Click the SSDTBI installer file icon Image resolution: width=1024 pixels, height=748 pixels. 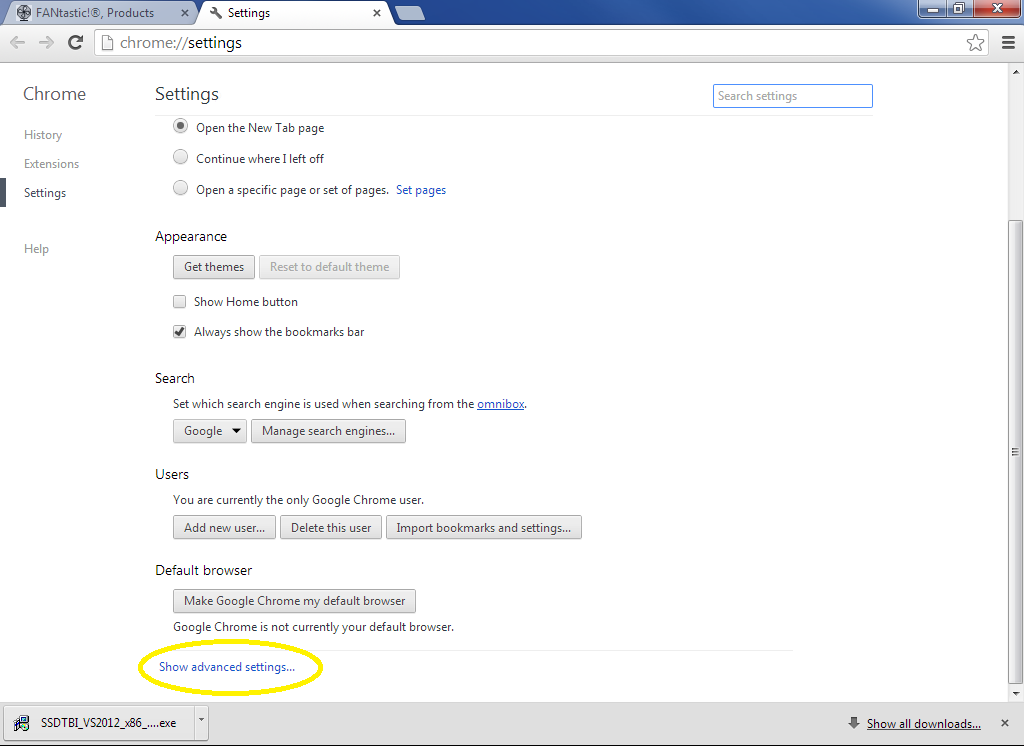click(x=22, y=723)
